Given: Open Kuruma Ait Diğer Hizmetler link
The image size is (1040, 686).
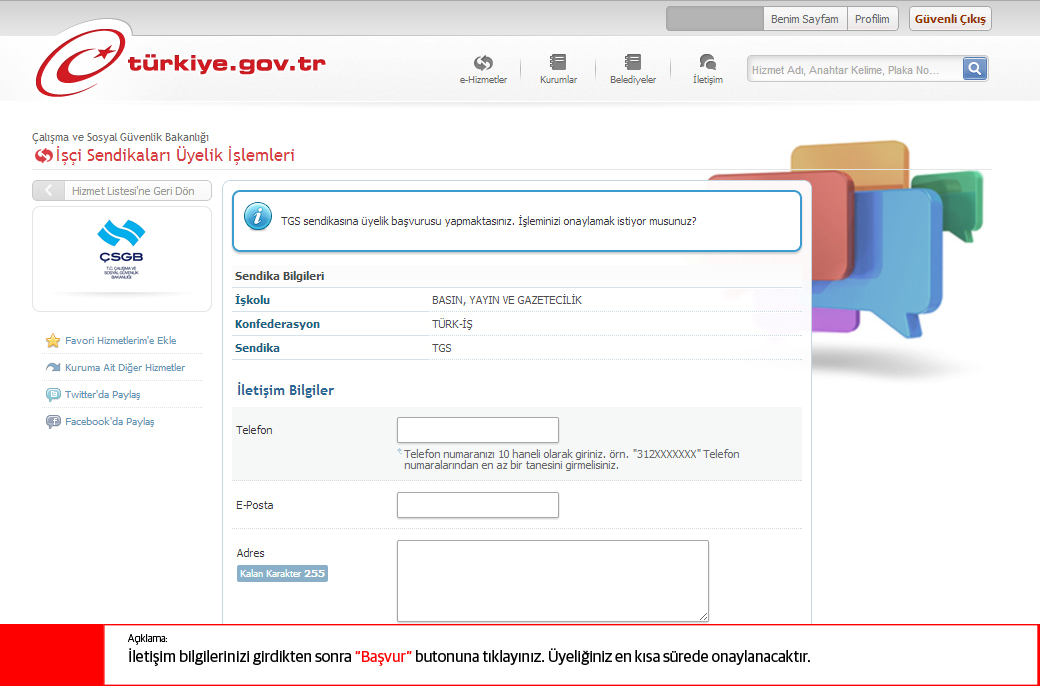Looking at the screenshot, I should 123,367.
